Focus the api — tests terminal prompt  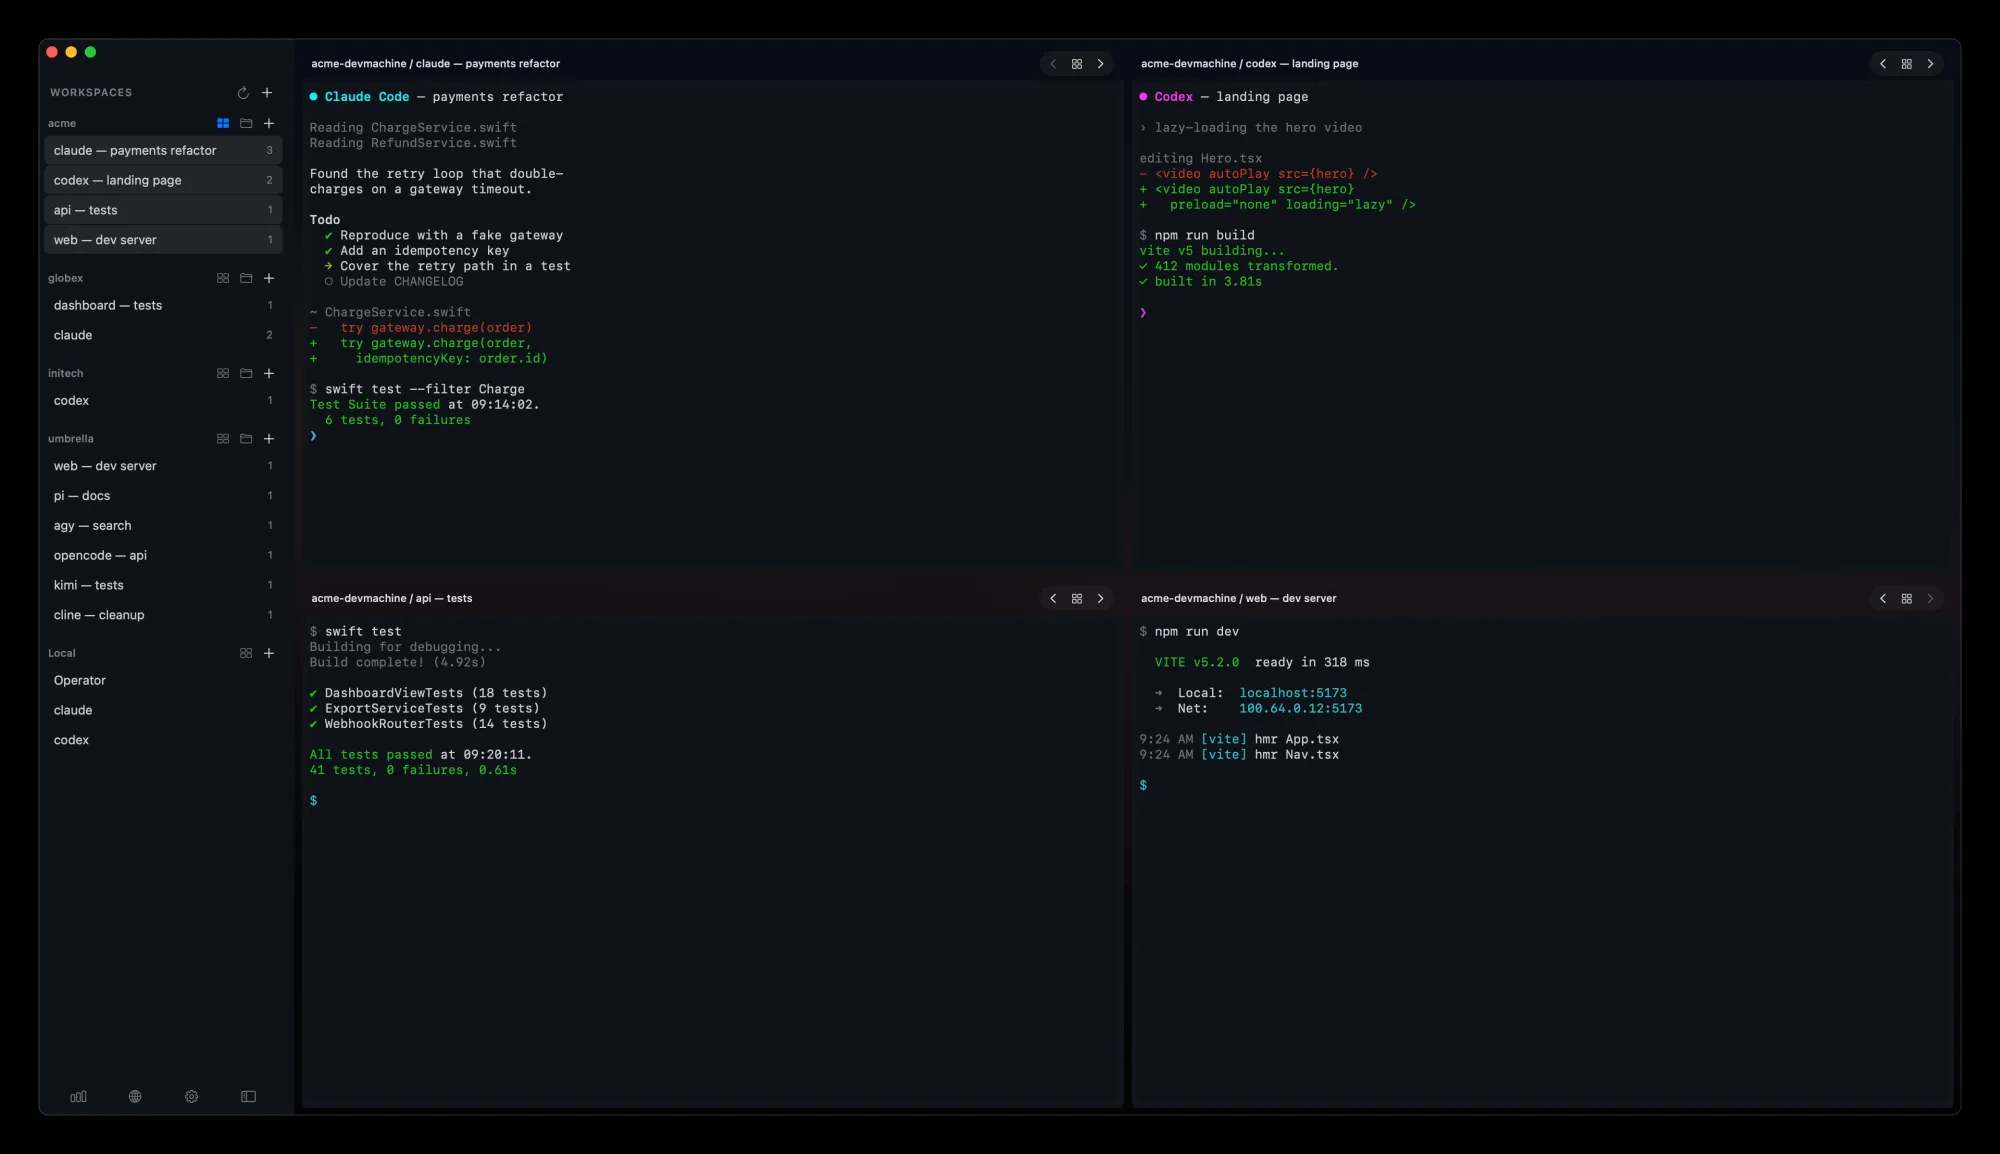[x=314, y=801]
